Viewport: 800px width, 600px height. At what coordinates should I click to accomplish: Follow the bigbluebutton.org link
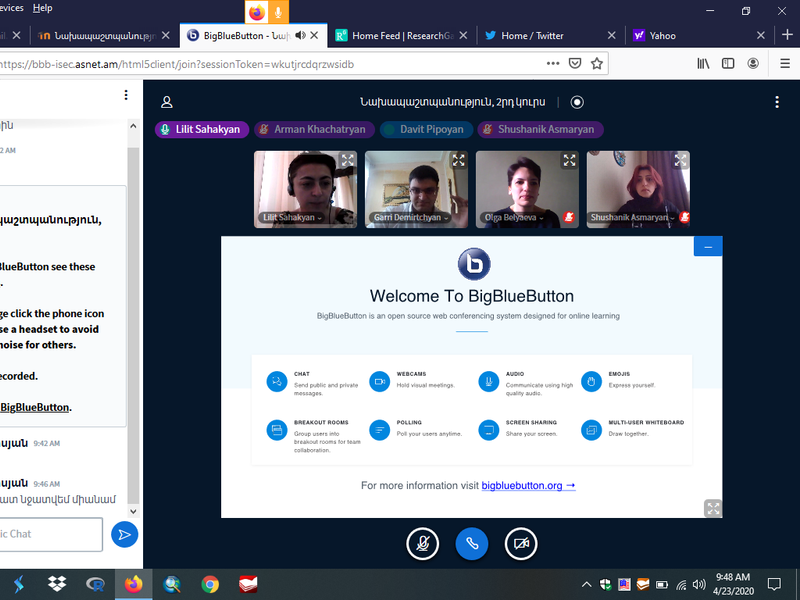click(x=528, y=485)
